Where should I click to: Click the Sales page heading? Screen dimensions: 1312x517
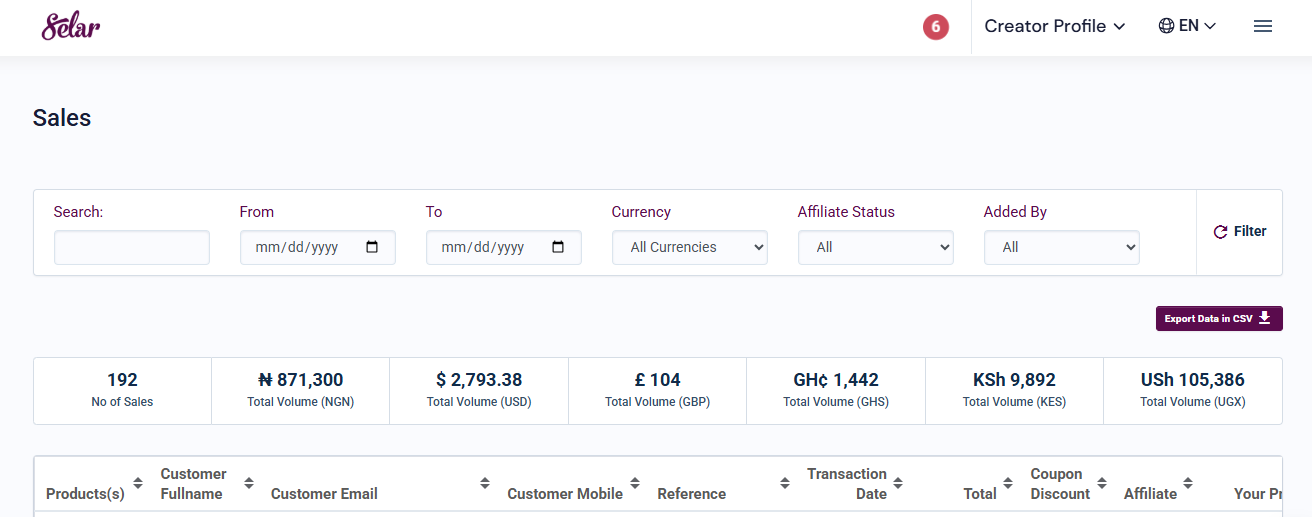pos(62,118)
